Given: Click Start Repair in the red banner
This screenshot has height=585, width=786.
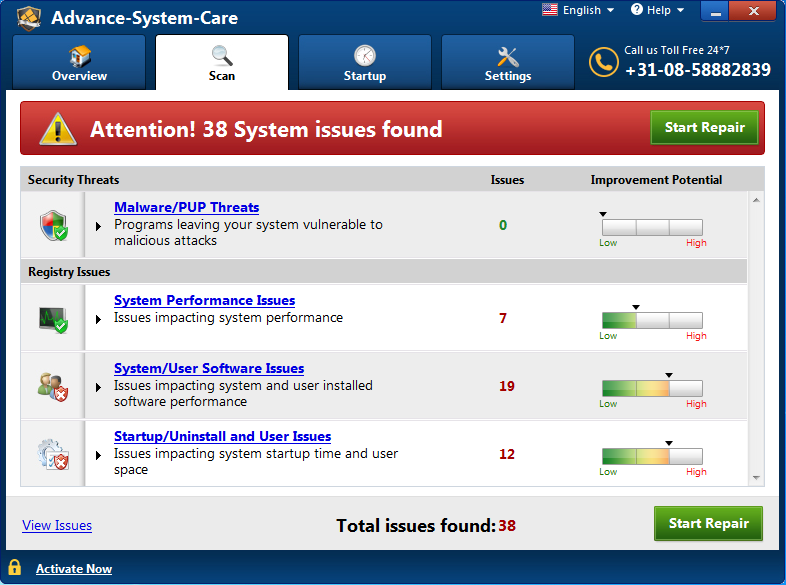Looking at the screenshot, I should pyautogui.click(x=704, y=127).
